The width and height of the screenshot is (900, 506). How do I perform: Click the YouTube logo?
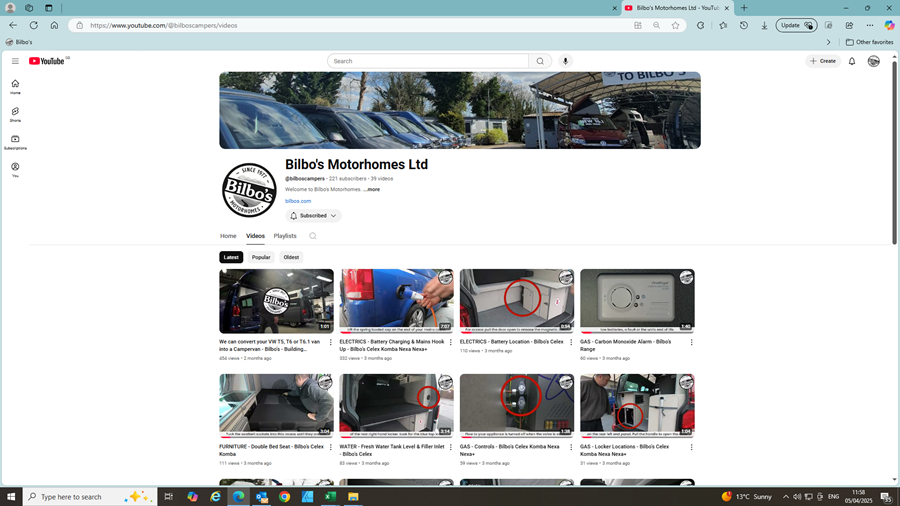47,61
